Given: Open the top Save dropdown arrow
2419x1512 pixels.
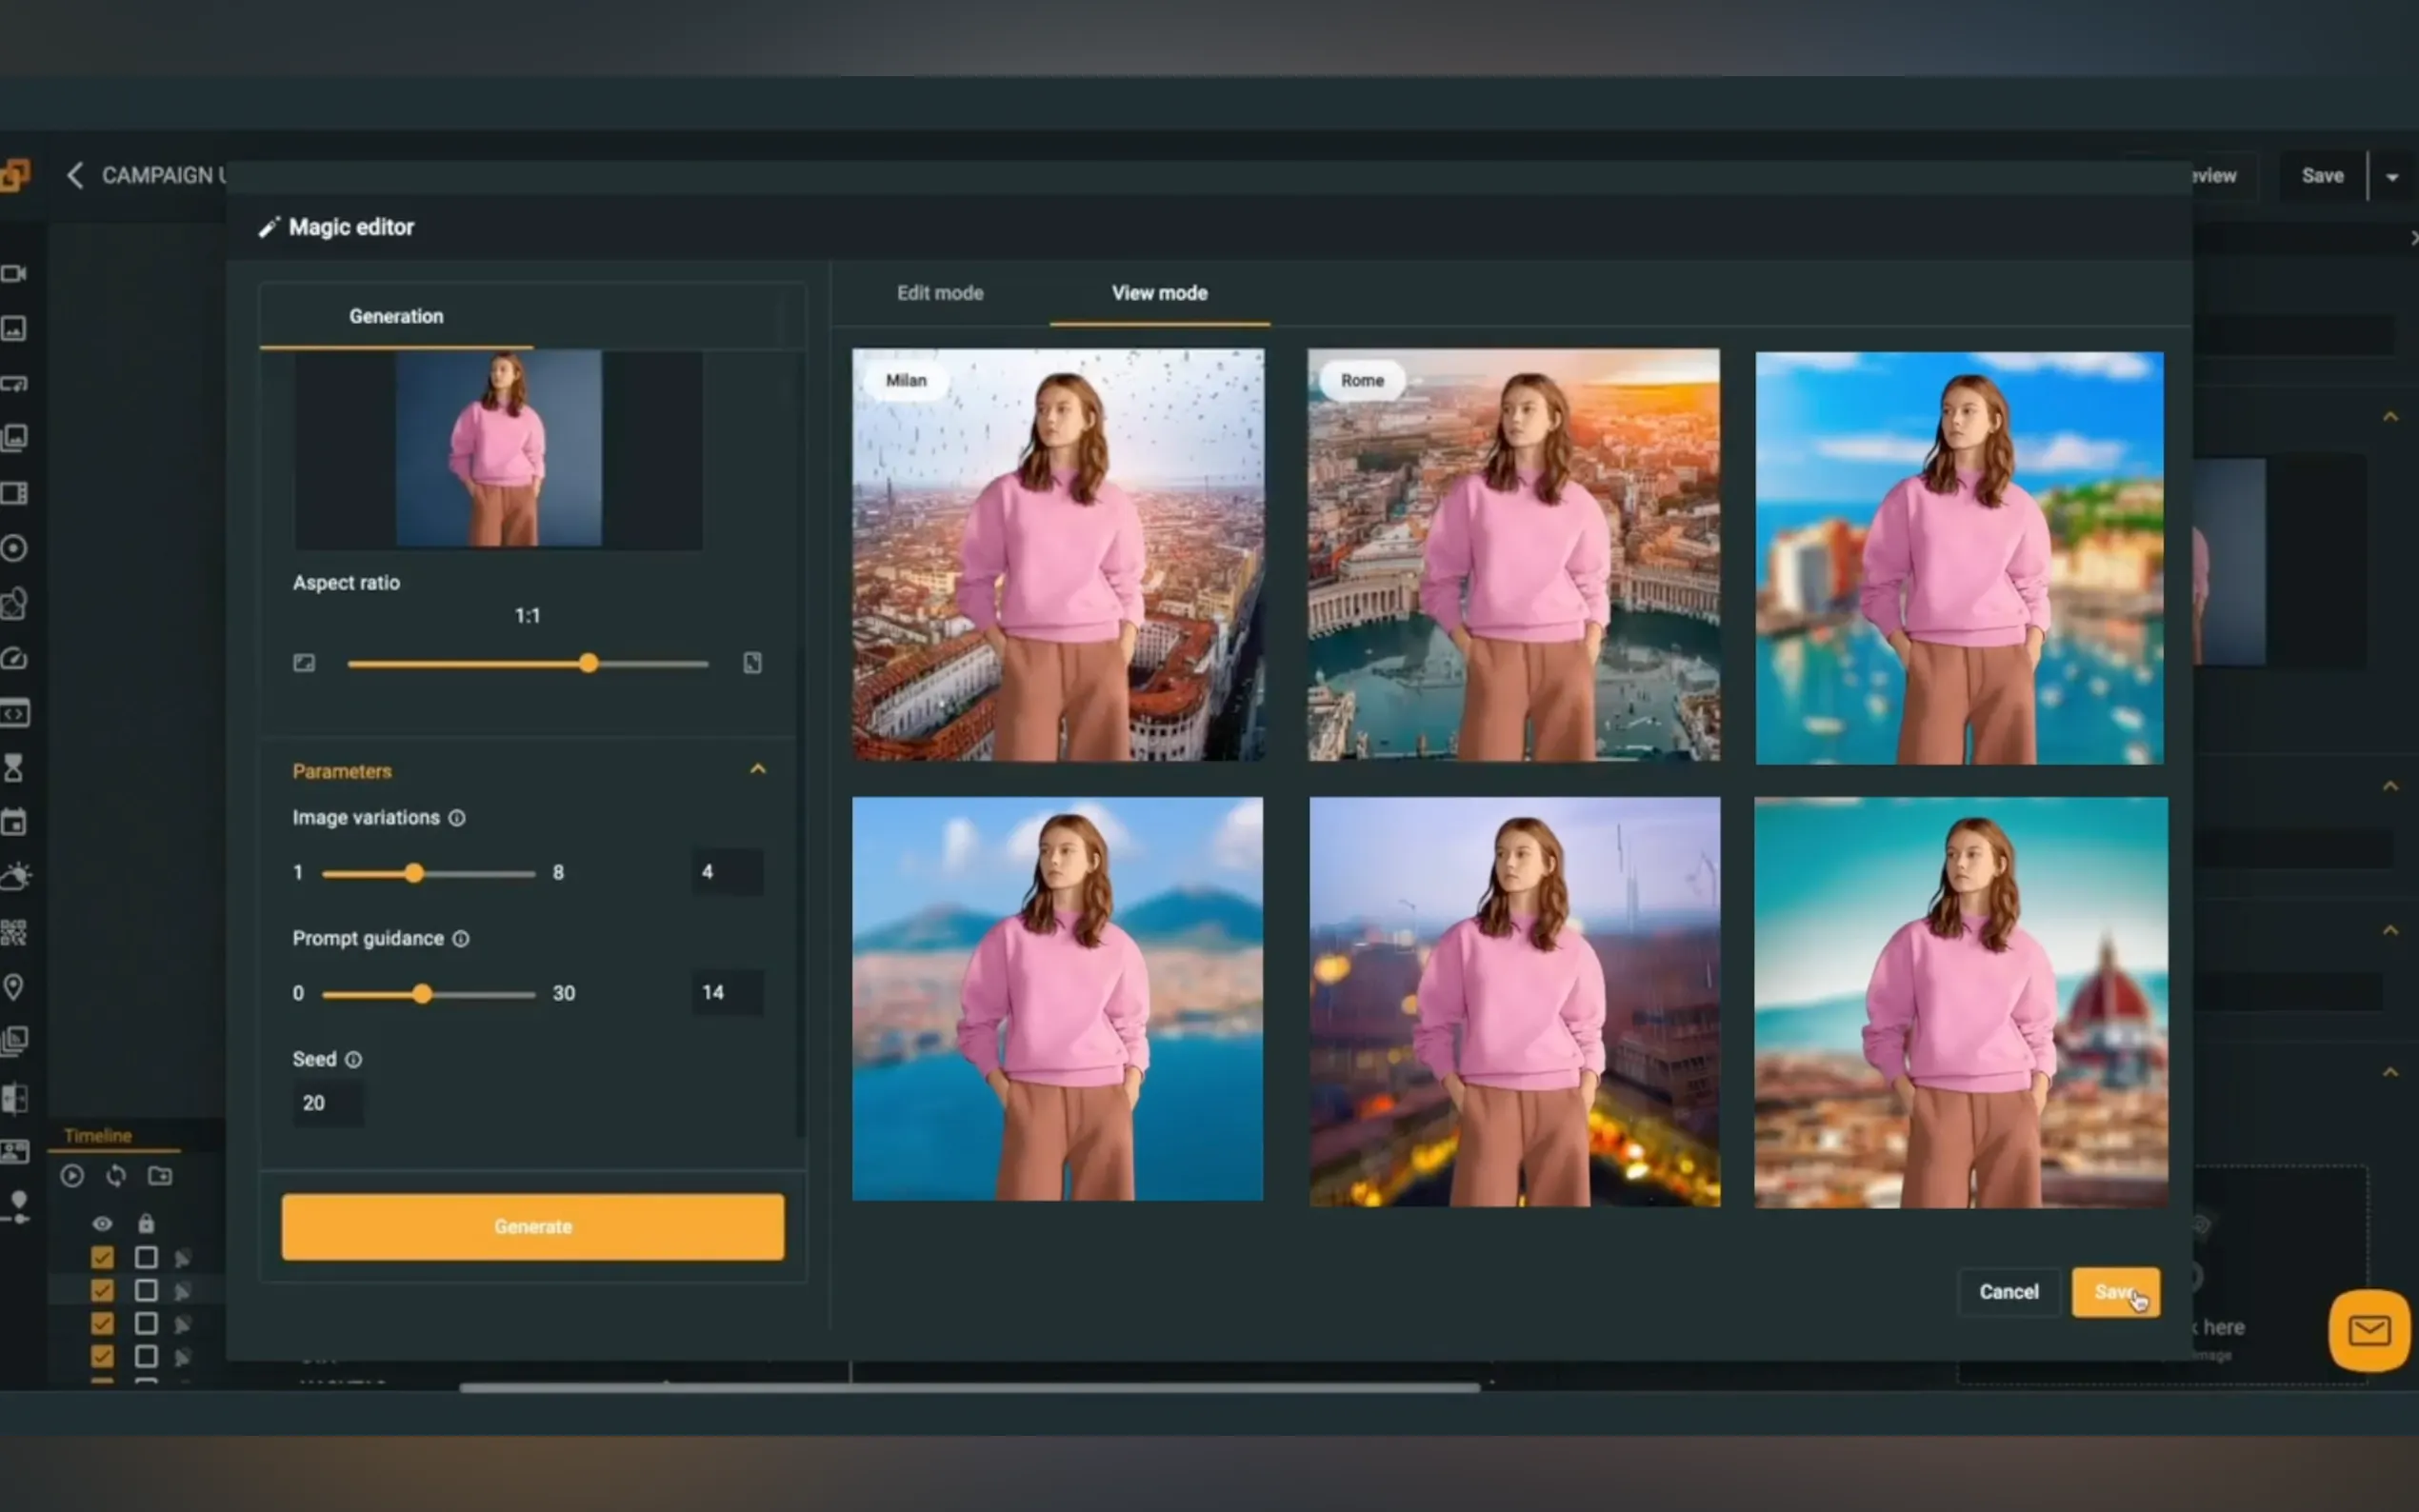Looking at the screenshot, I should coord(2392,177).
